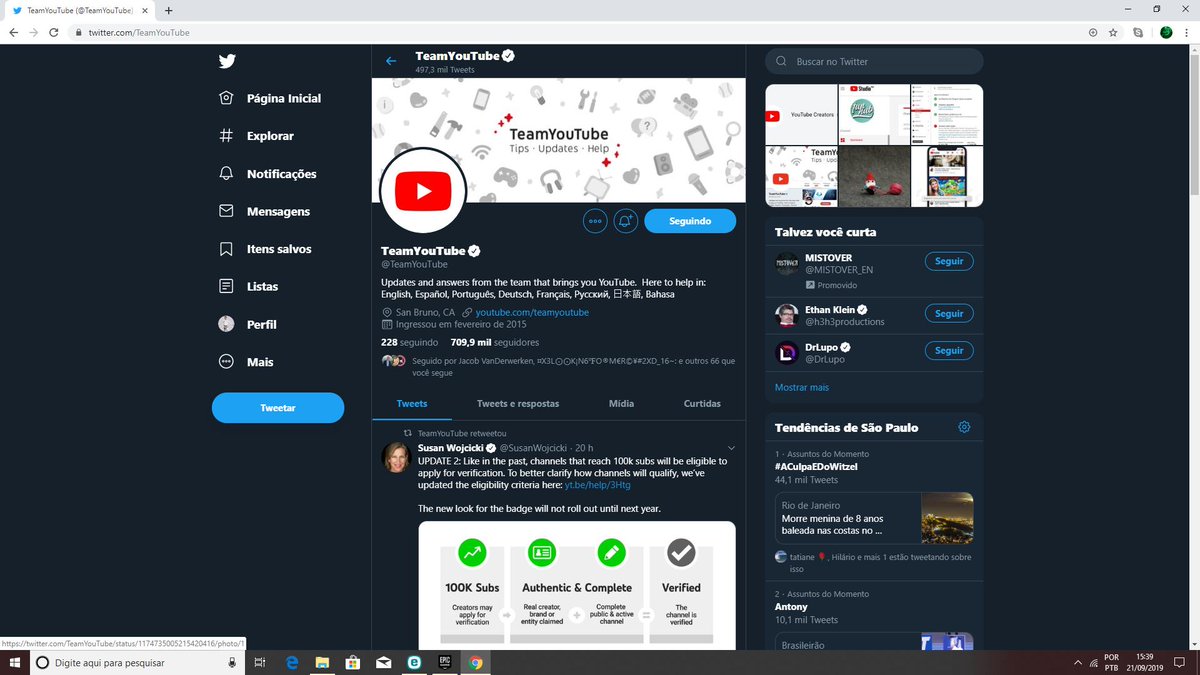The height and width of the screenshot is (675, 1200).
Task: Open the Explorar section
Action: [256, 136]
